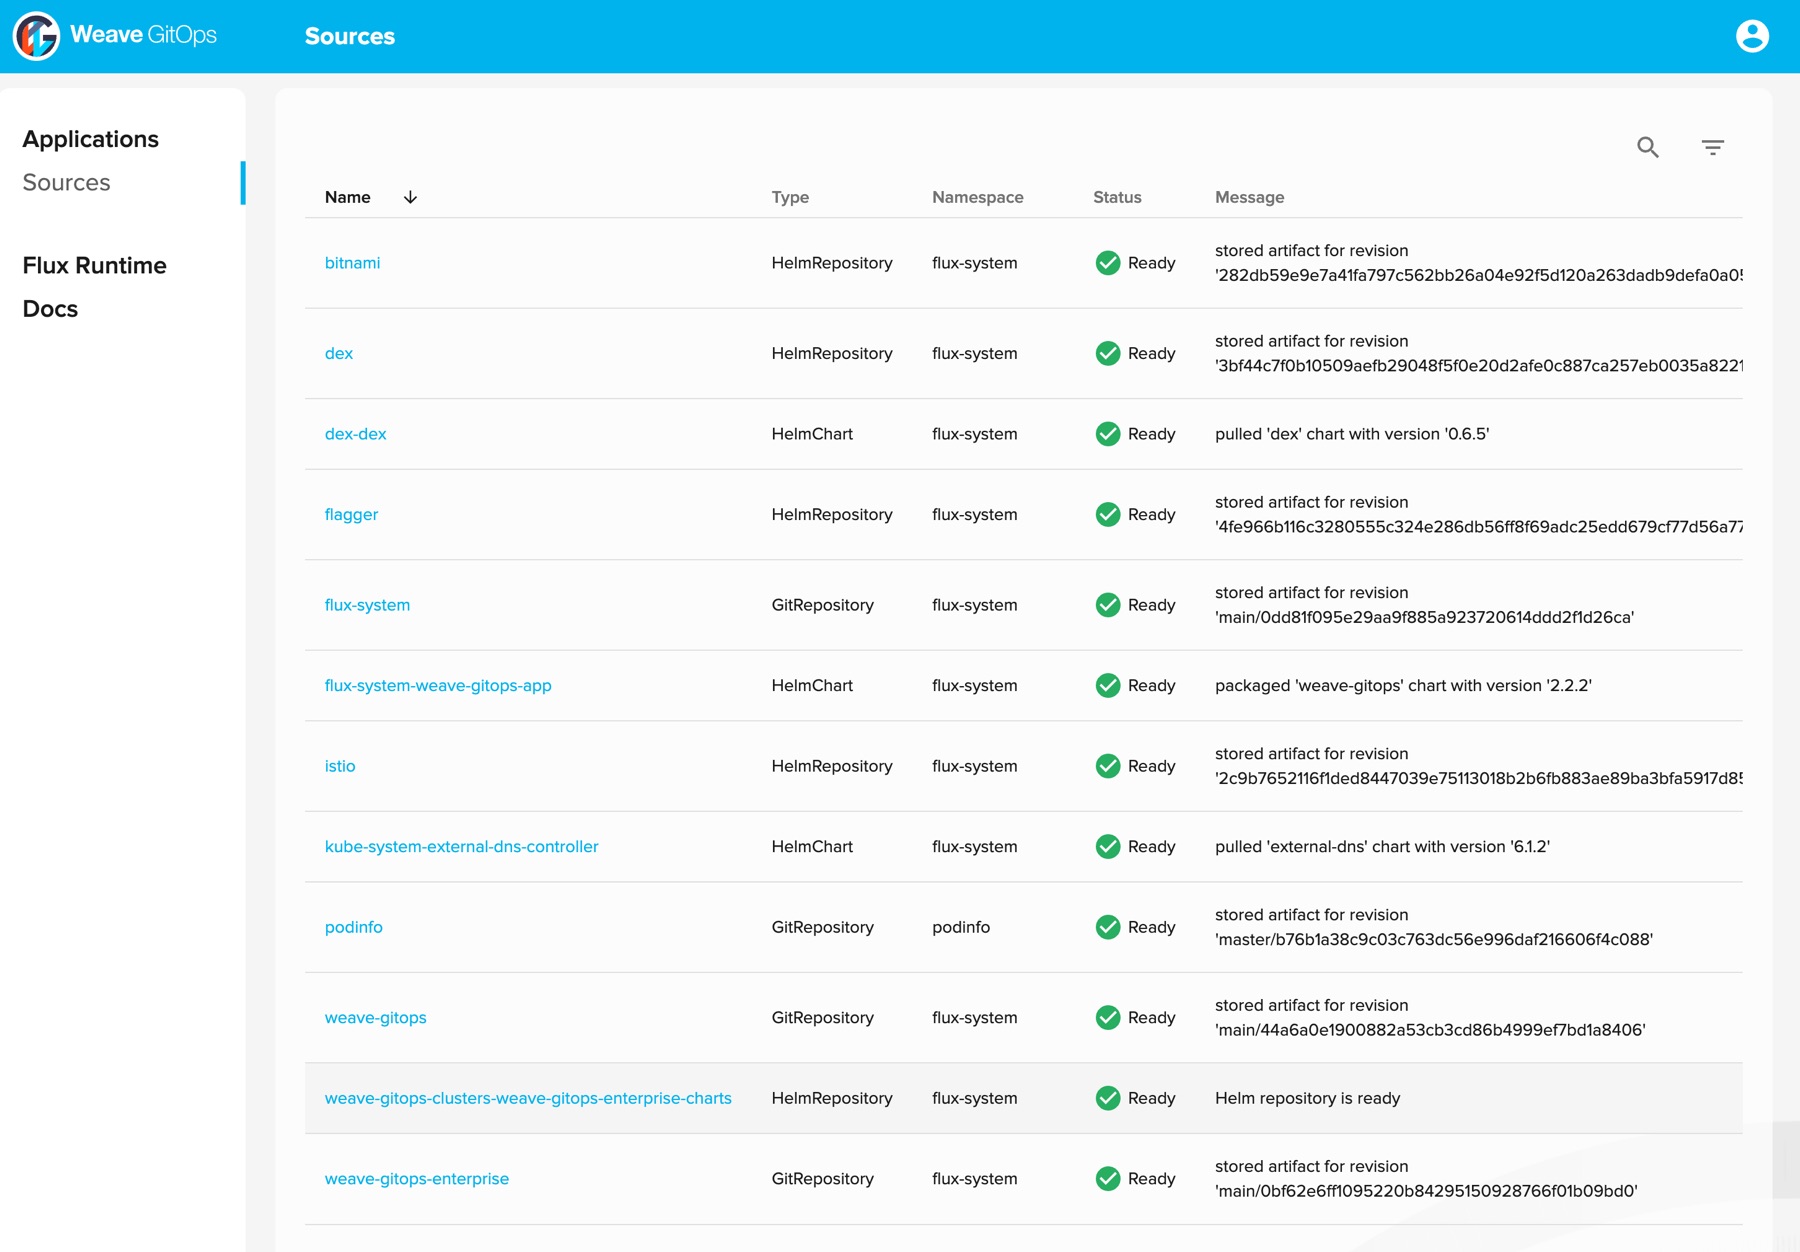The width and height of the screenshot is (1800, 1252).
Task: Click "Helm repository is ready" message
Action: click(x=1307, y=1098)
